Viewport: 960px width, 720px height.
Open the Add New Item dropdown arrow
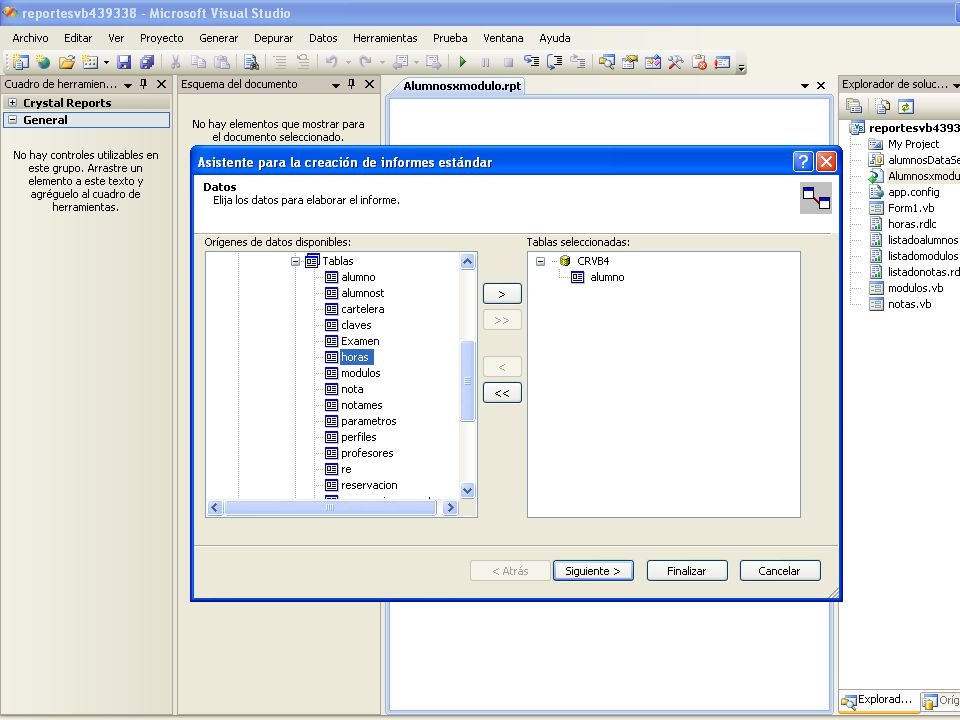106,62
